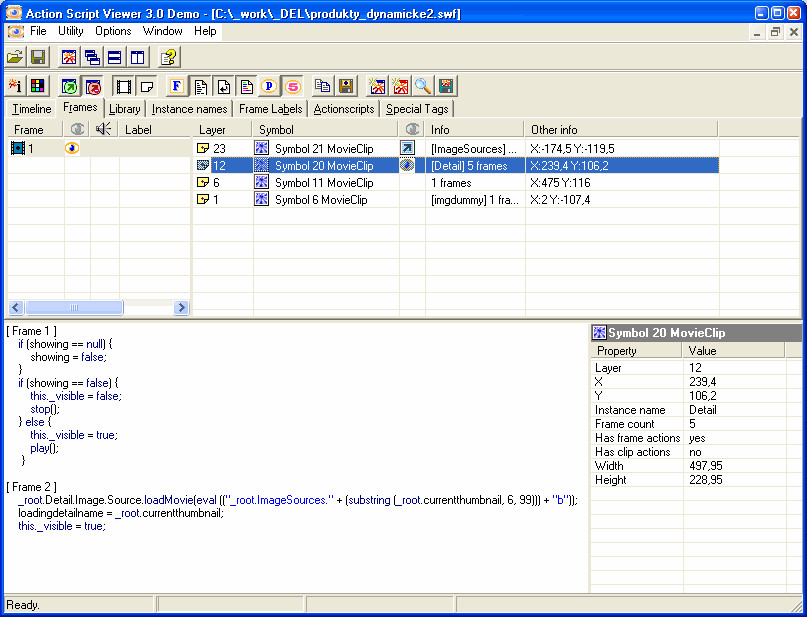This screenshot has width=807, height=617.
Task: Click the sticky note toolbar icon
Action: pyautogui.click(x=147, y=86)
